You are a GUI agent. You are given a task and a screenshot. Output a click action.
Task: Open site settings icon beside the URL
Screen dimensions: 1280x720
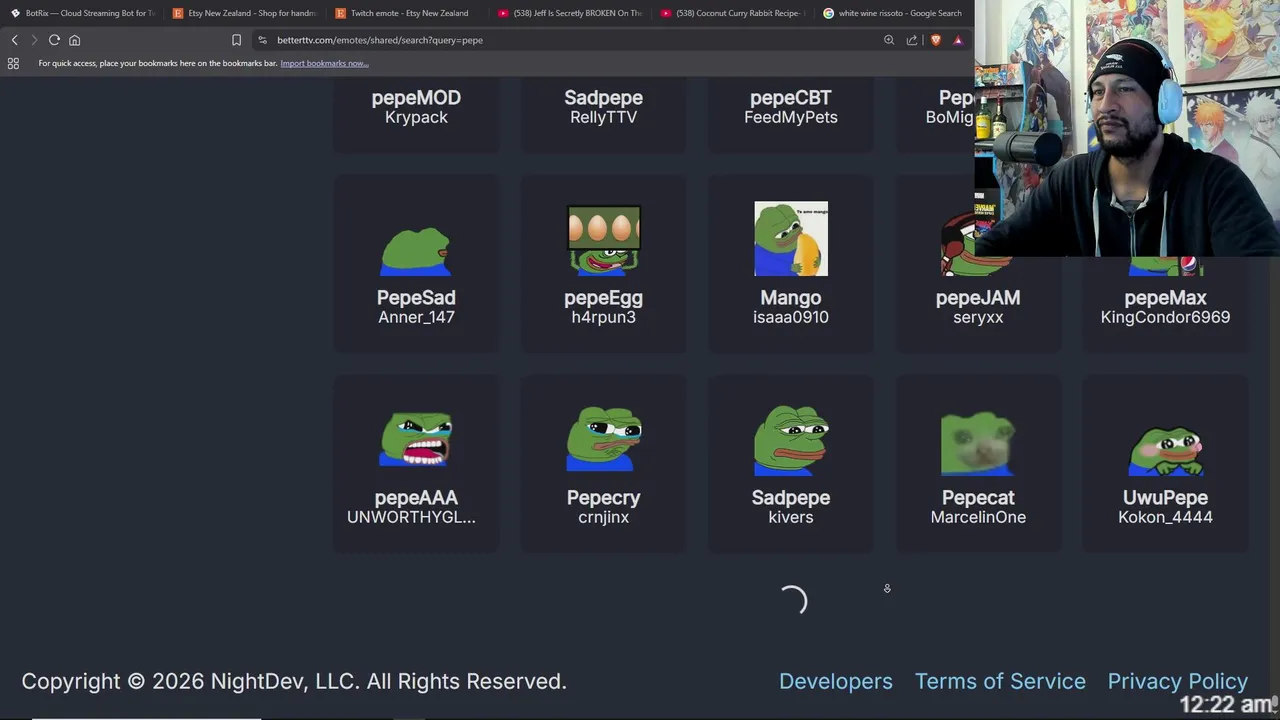pyautogui.click(x=262, y=40)
